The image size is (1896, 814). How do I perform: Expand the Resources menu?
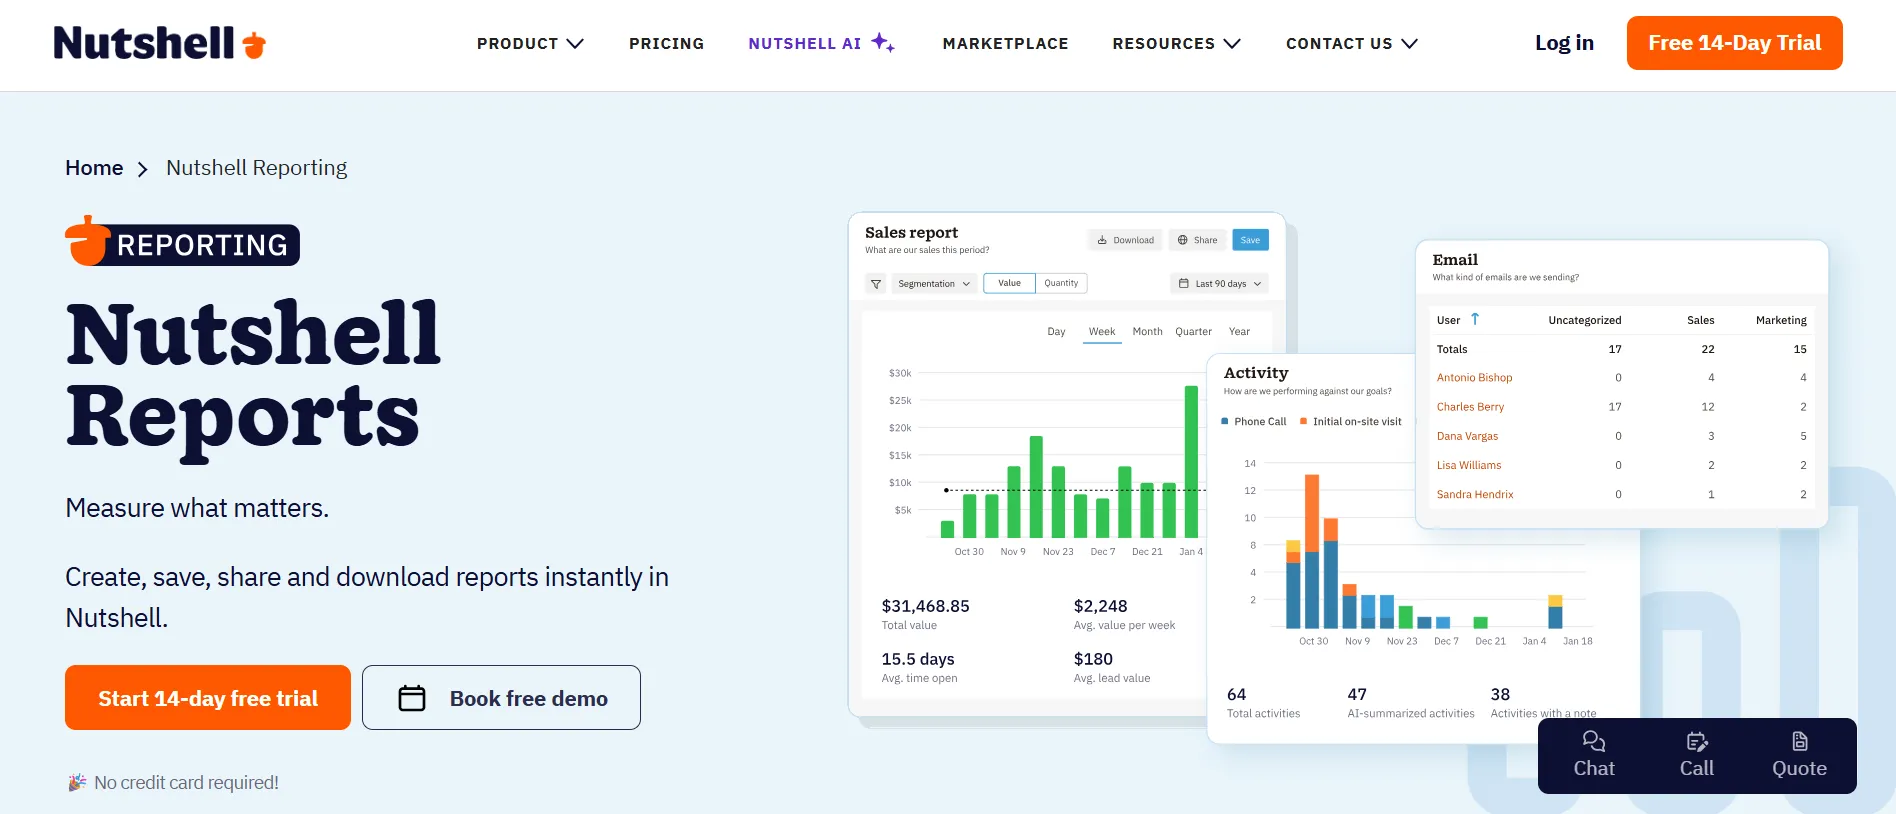pos(1176,43)
